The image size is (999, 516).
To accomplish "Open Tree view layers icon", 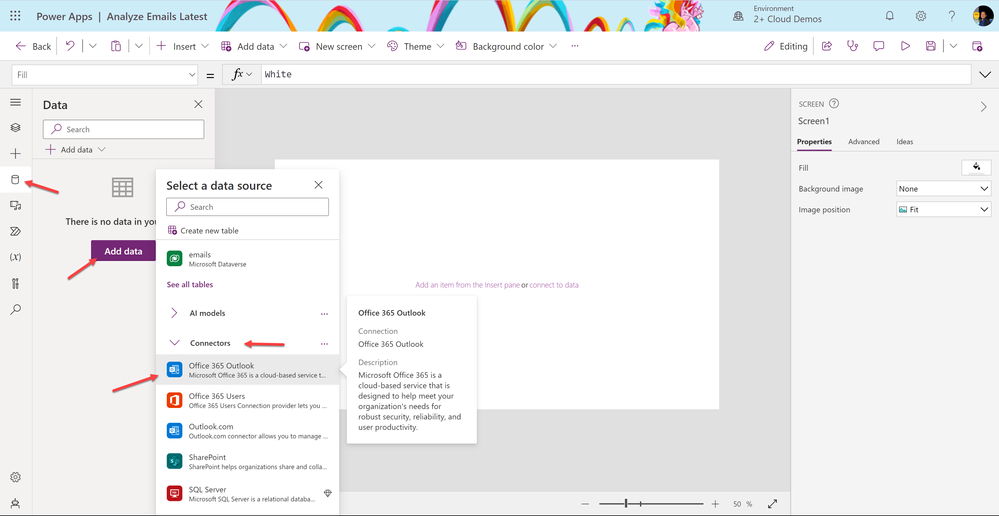I will point(15,127).
